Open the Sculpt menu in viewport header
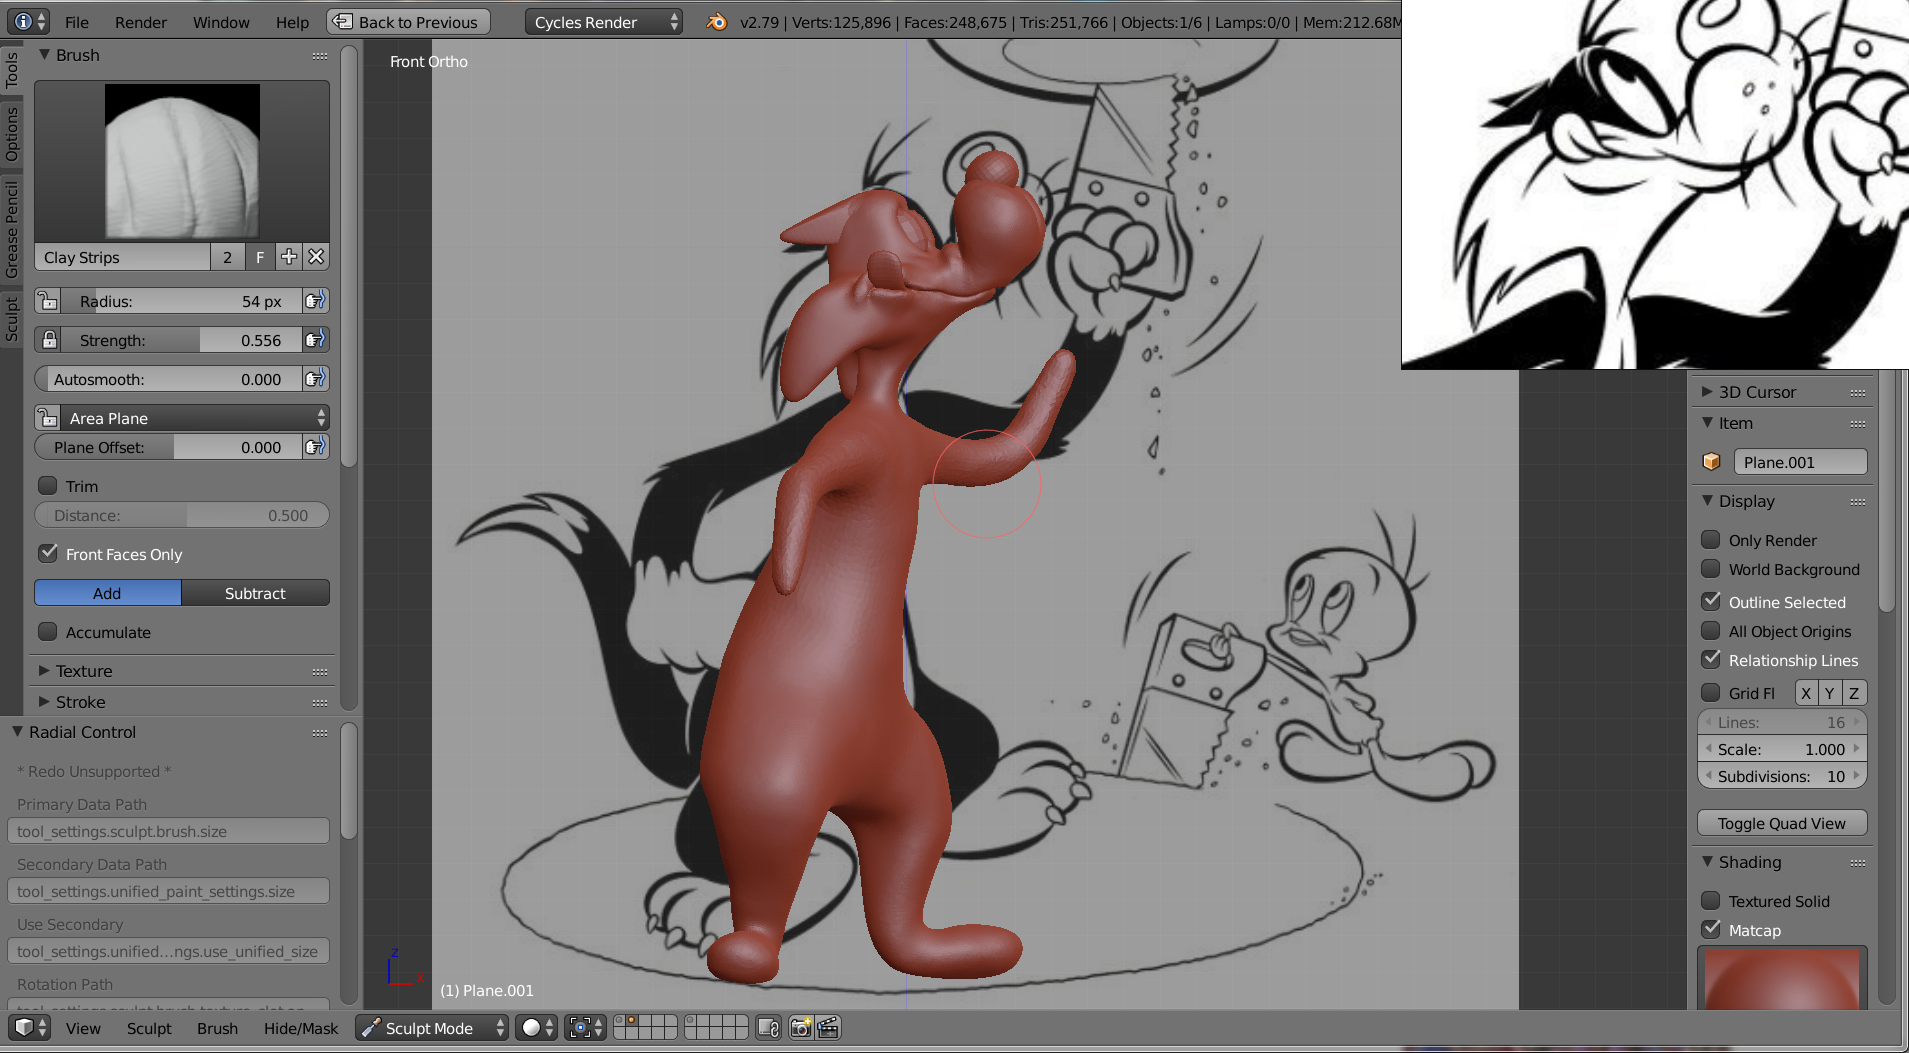The width and height of the screenshot is (1909, 1053). (149, 1028)
